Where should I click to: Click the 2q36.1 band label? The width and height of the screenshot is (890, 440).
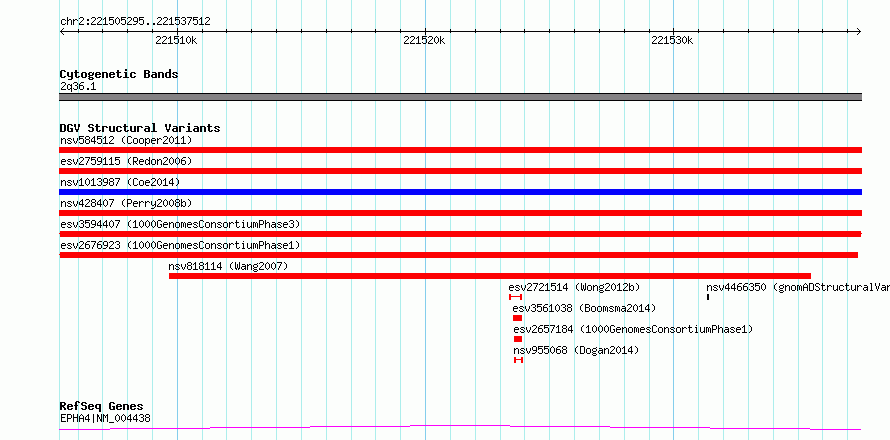click(x=78, y=87)
